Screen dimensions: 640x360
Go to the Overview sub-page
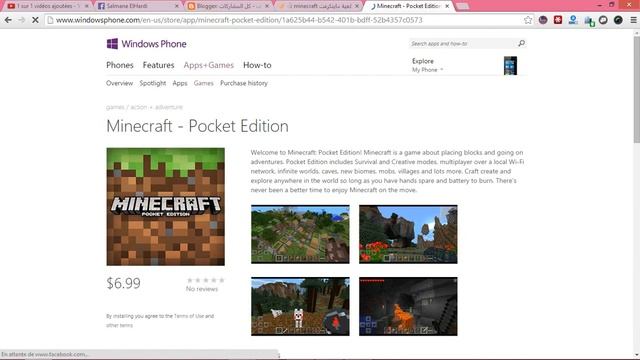[x=119, y=83]
